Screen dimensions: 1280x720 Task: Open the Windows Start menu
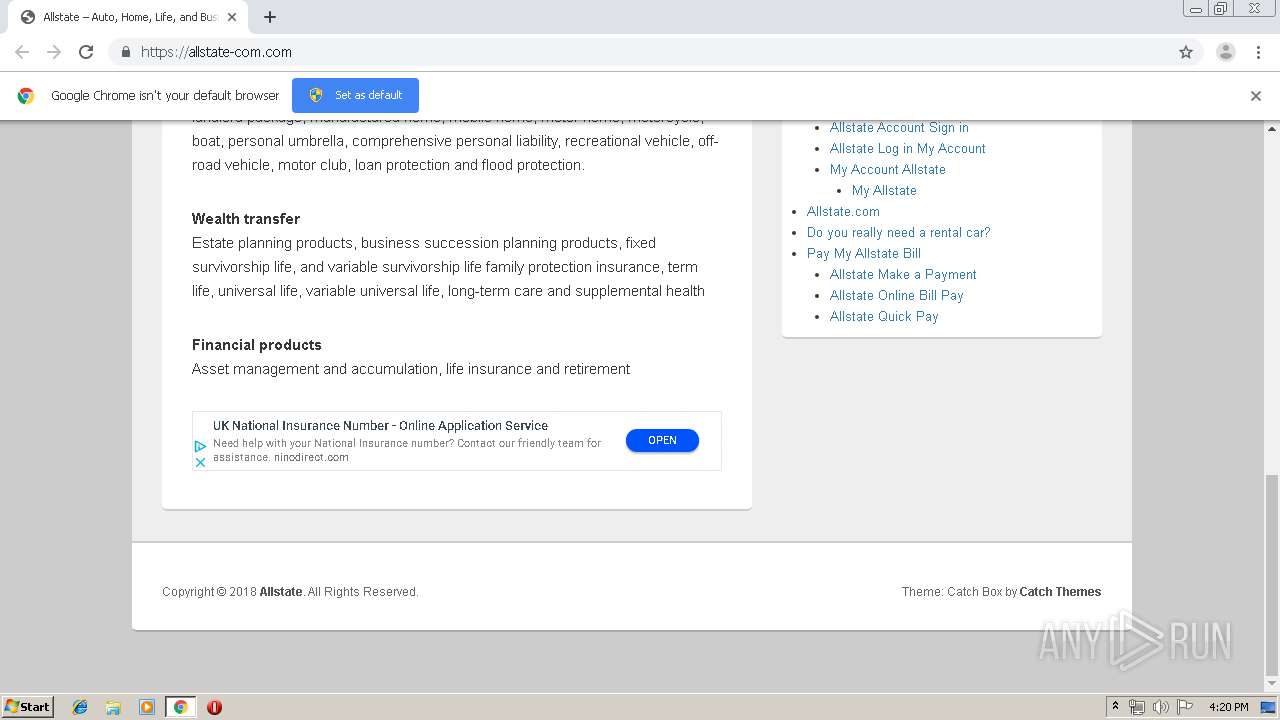tap(28, 706)
